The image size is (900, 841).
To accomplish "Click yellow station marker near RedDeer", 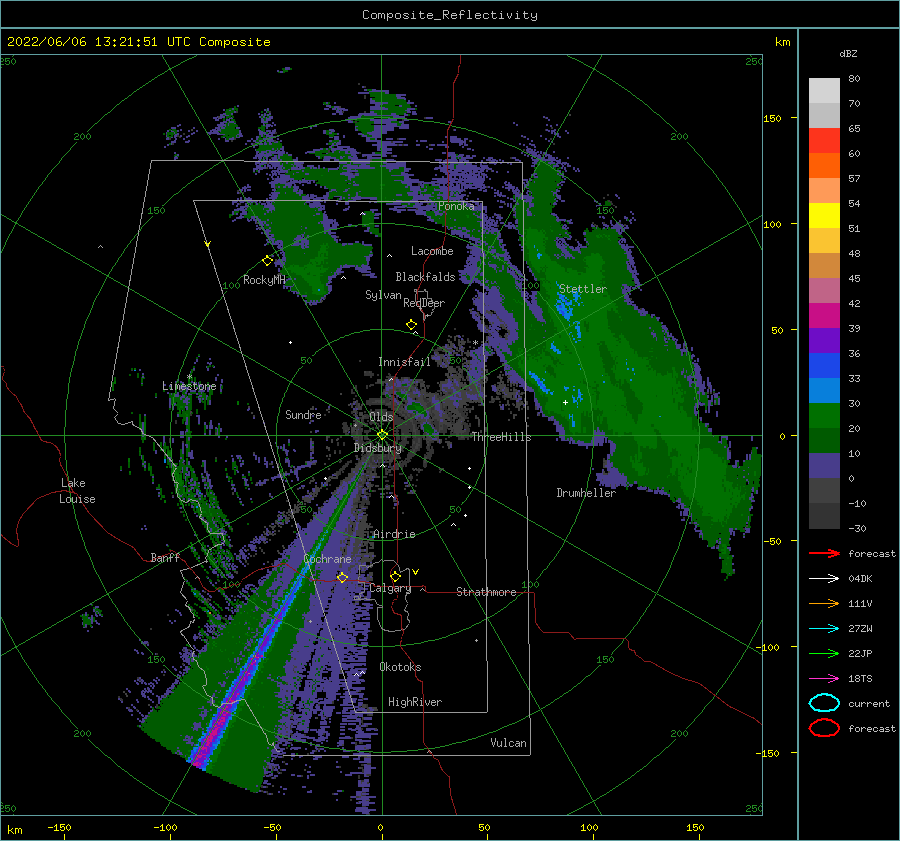I will pyautogui.click(x=412, y=325).
